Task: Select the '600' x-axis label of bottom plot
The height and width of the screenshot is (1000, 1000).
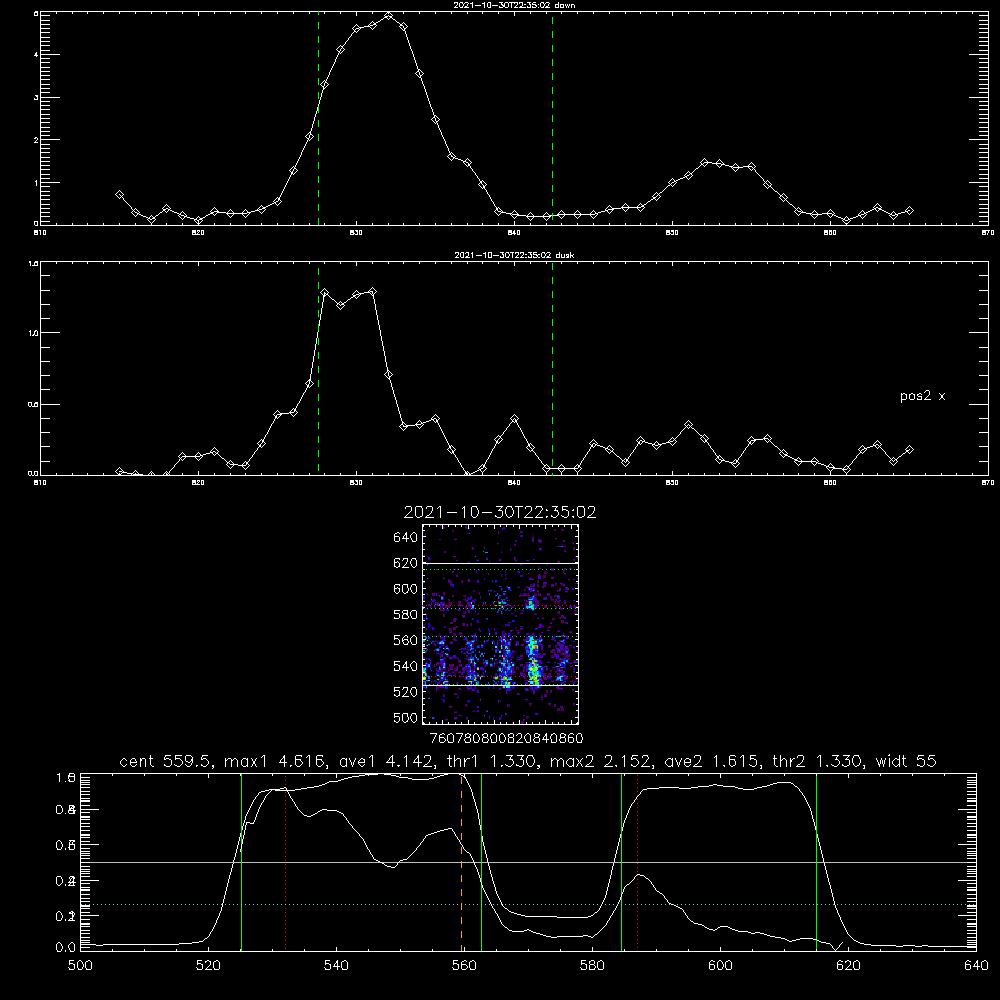Action: [x=720, y=966]
